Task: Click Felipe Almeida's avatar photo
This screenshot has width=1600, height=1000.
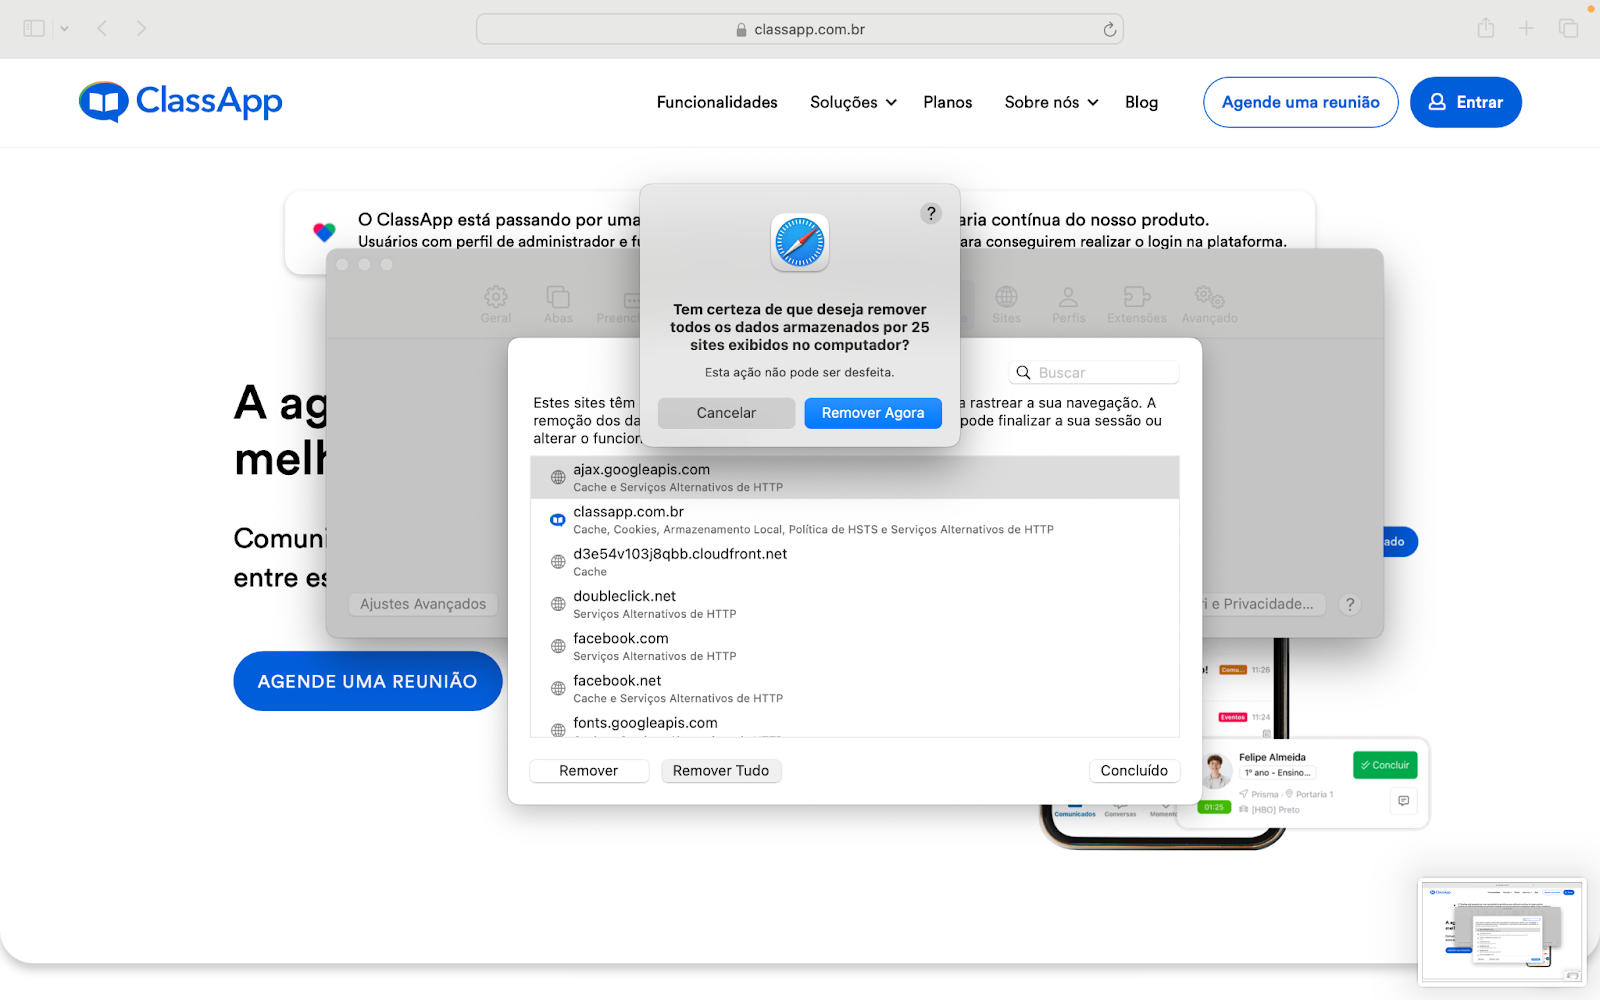Action: click(1216, 771)
